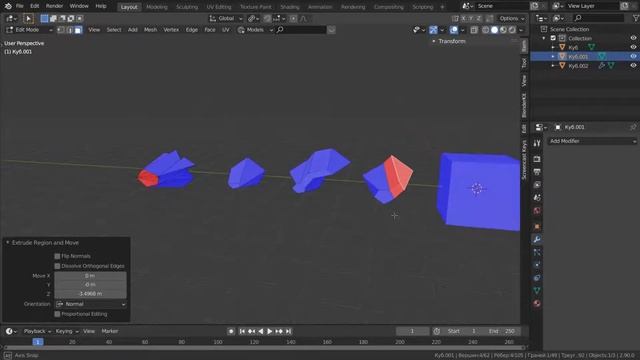Hide the Куб.001 object eye icon
The width and height of the screenshot is (640, 360).
(633, 56)
